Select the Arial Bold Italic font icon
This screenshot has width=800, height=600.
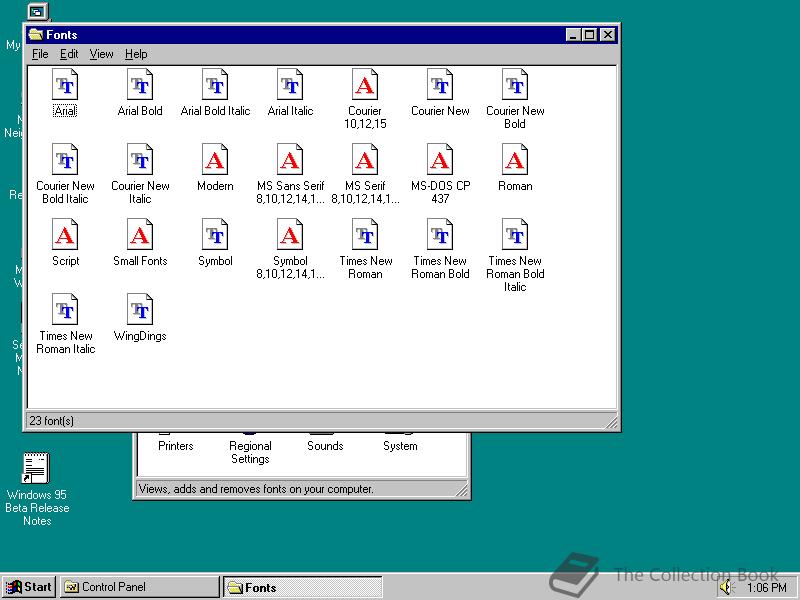[x=215, y=85]
